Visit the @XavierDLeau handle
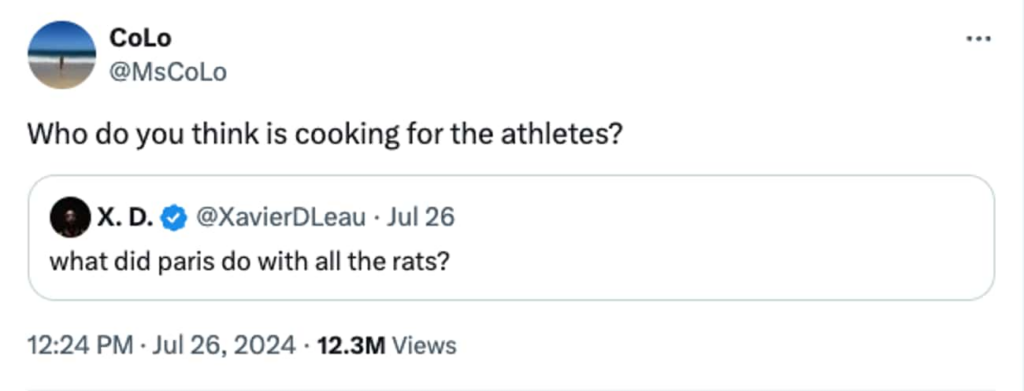 pos(281,217)
